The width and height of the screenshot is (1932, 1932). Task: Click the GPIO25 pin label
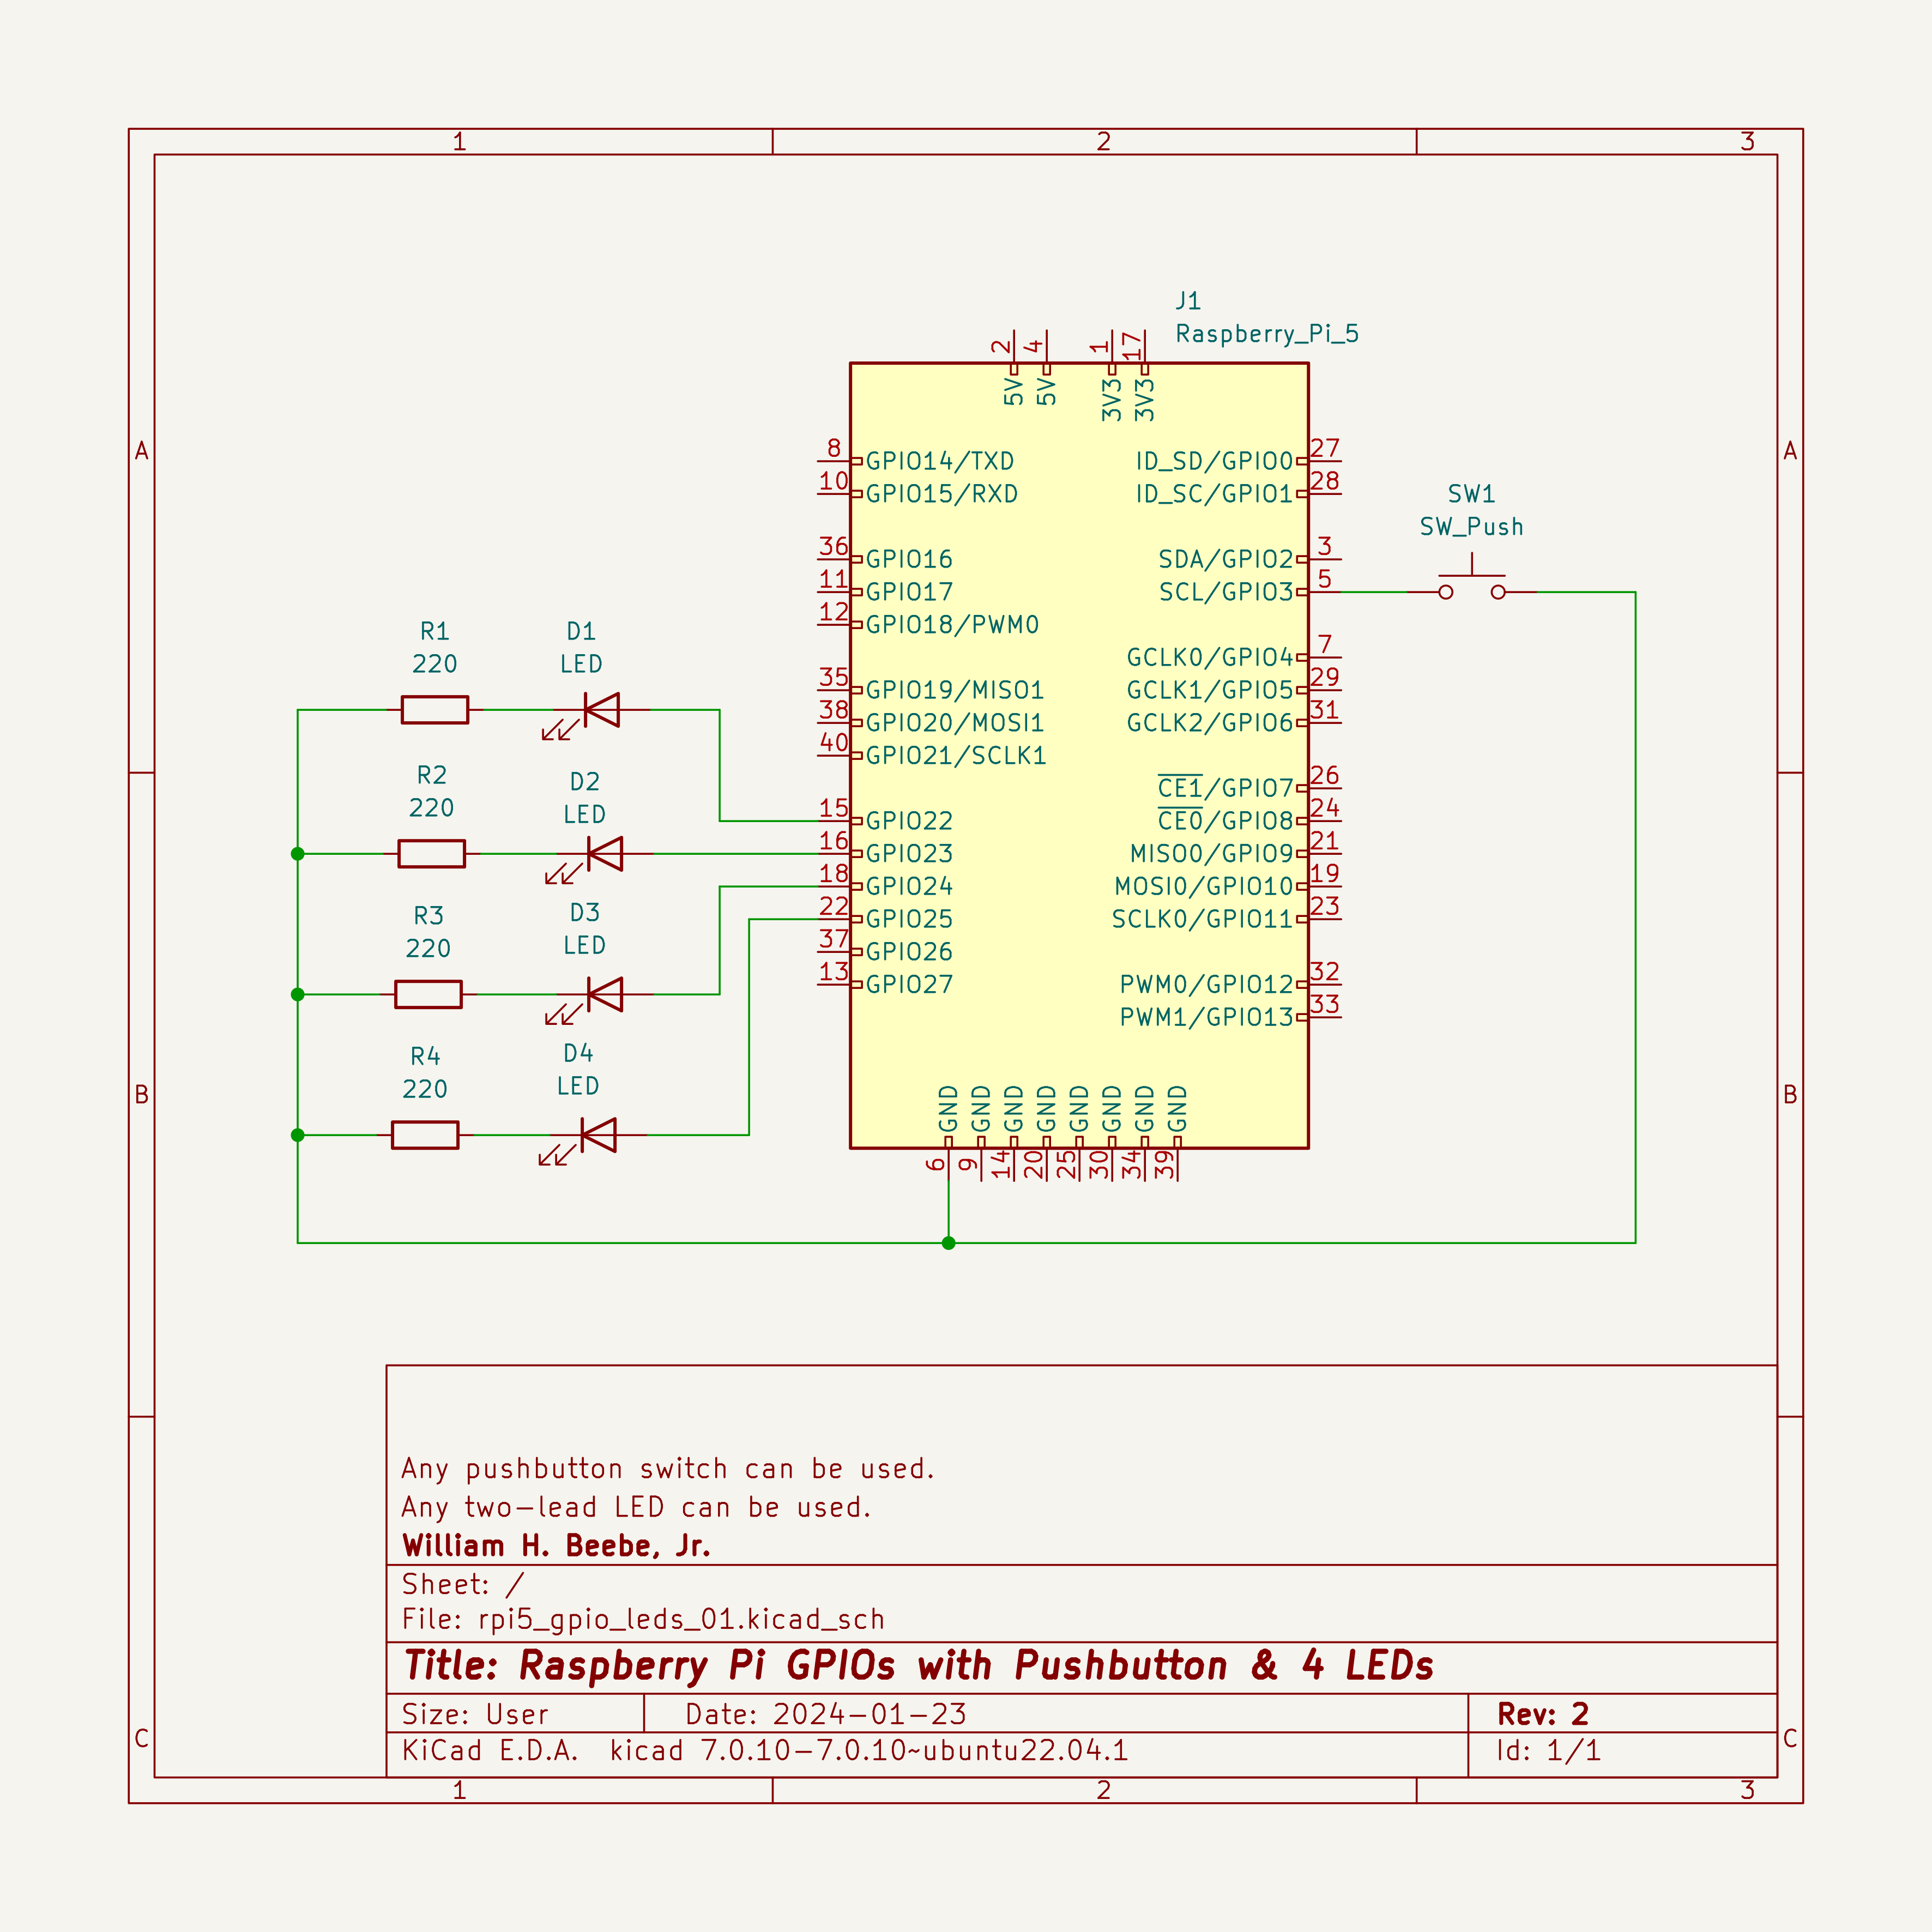click(909, 919)
